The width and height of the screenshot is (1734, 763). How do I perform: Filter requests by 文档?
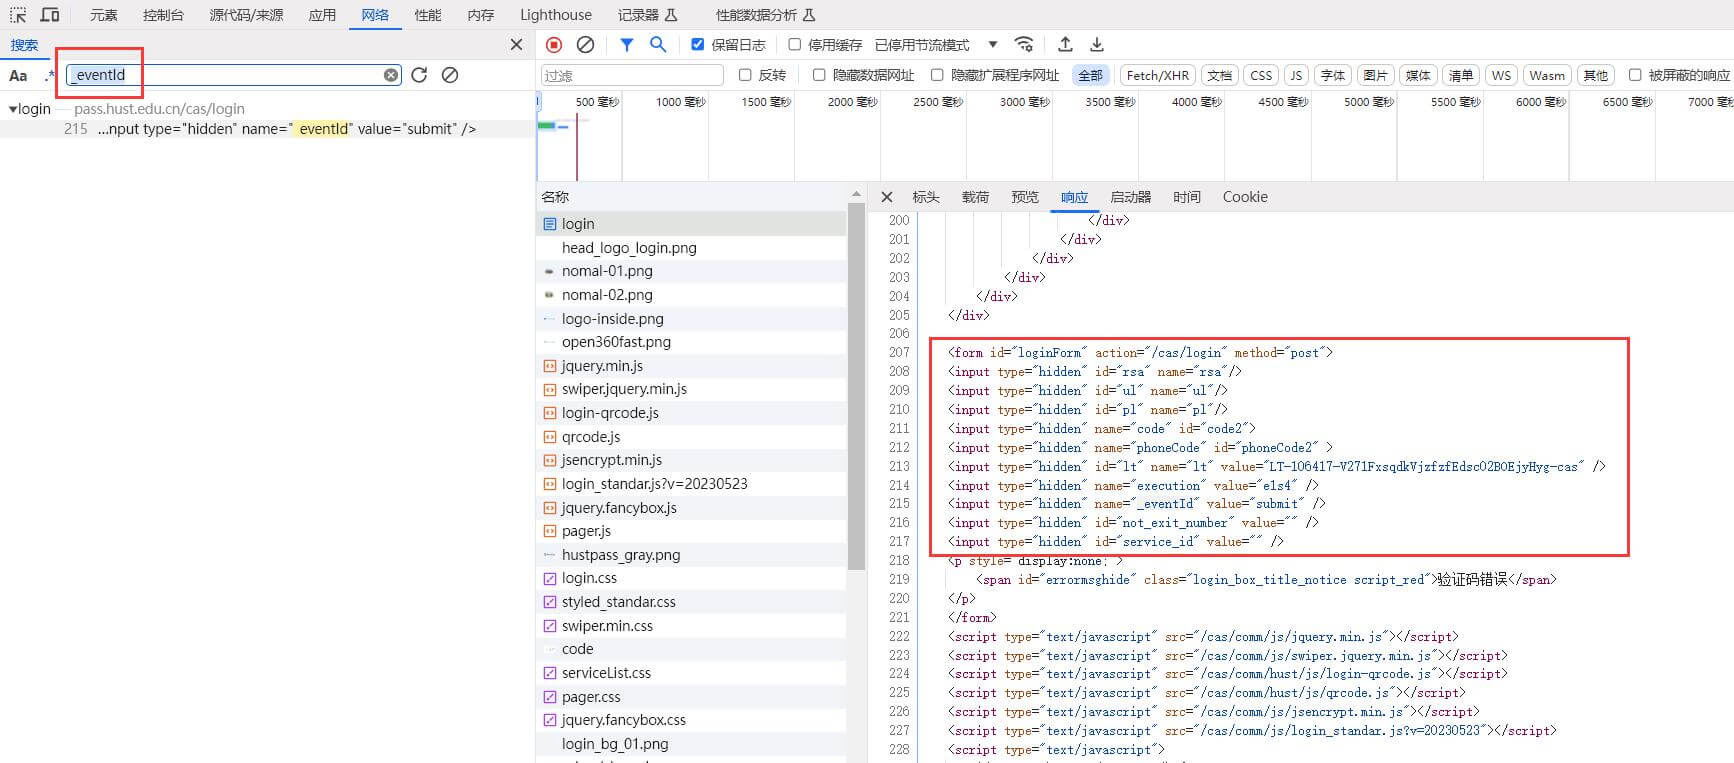[1220, 75]
